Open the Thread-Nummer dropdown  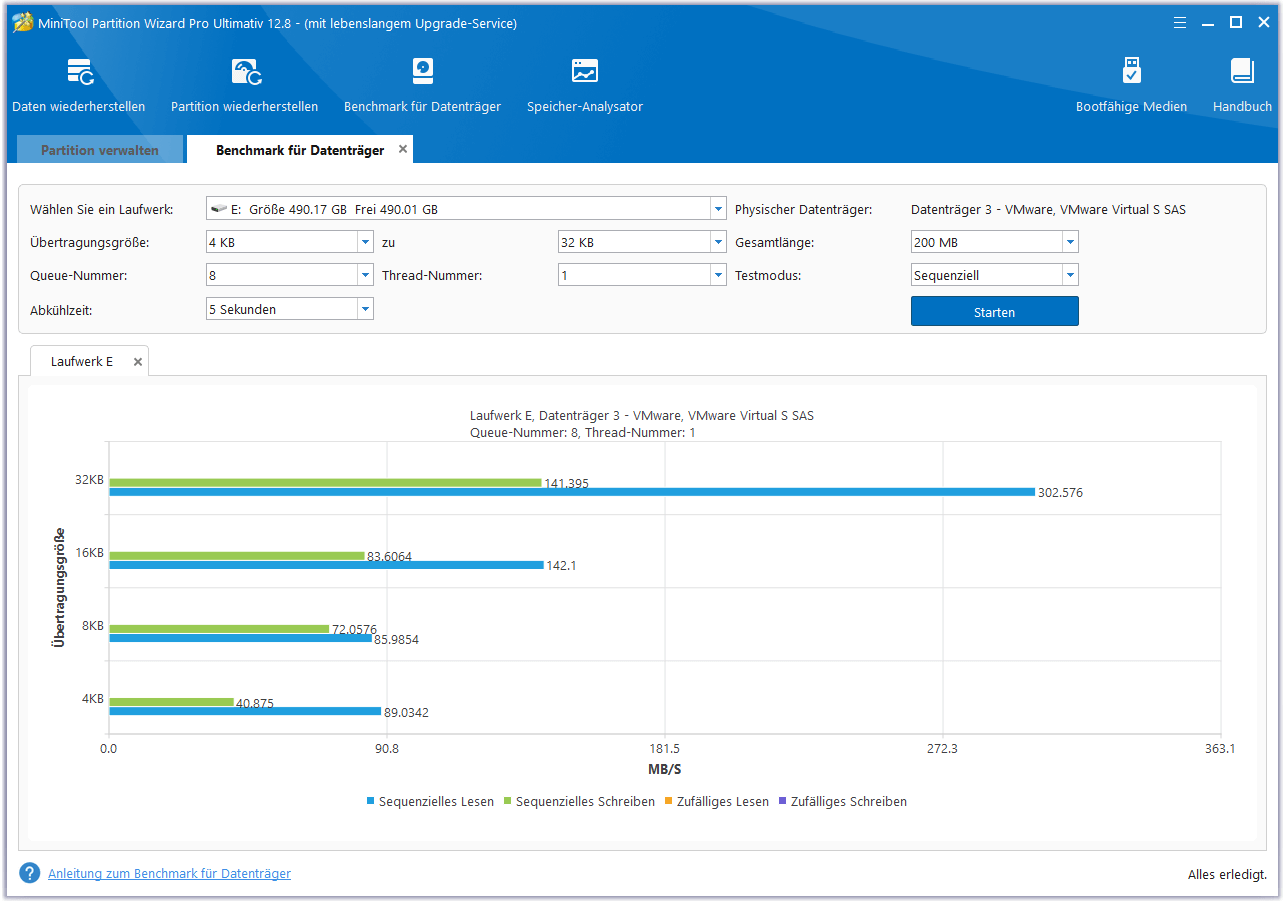pos(718,275)
